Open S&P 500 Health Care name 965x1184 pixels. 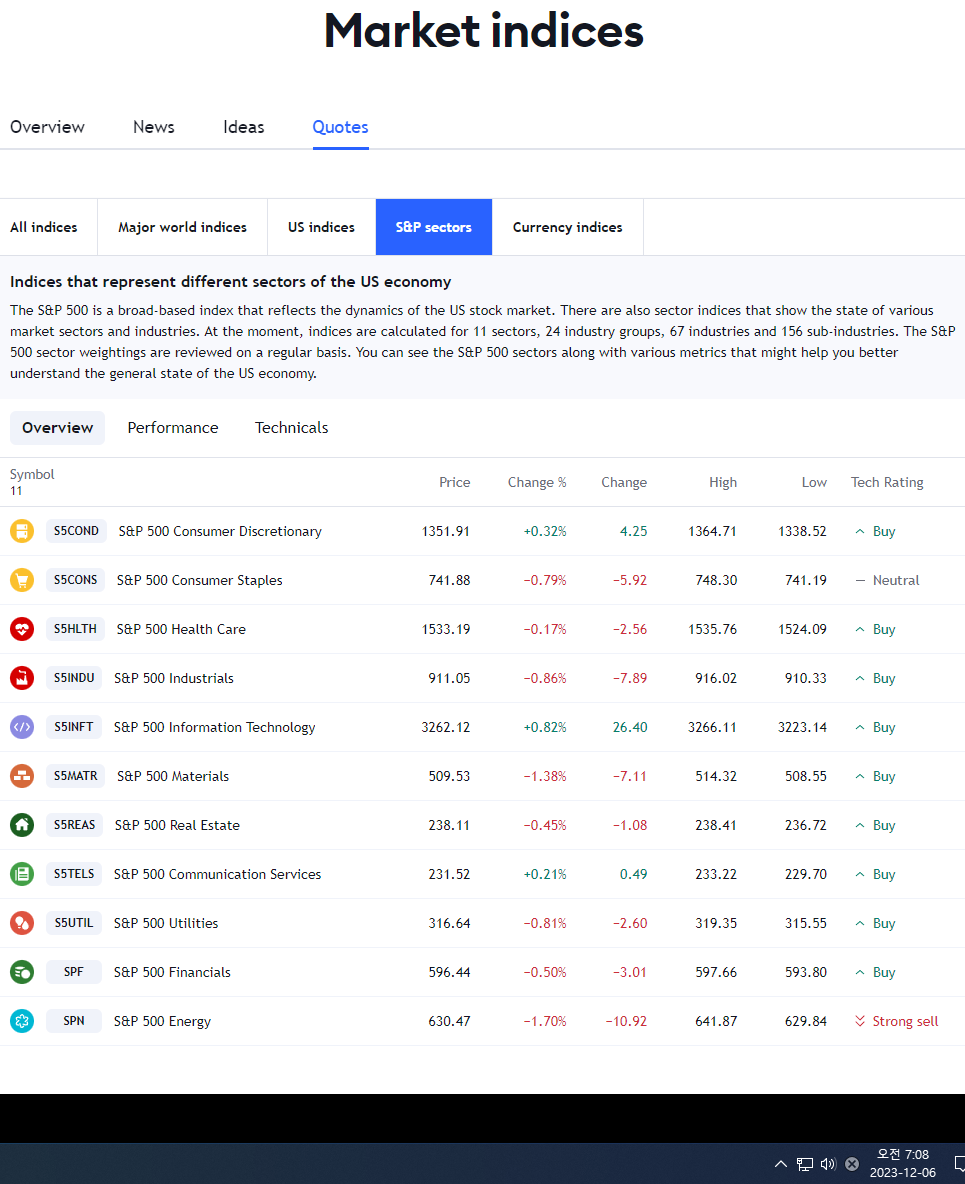[181, 629]
